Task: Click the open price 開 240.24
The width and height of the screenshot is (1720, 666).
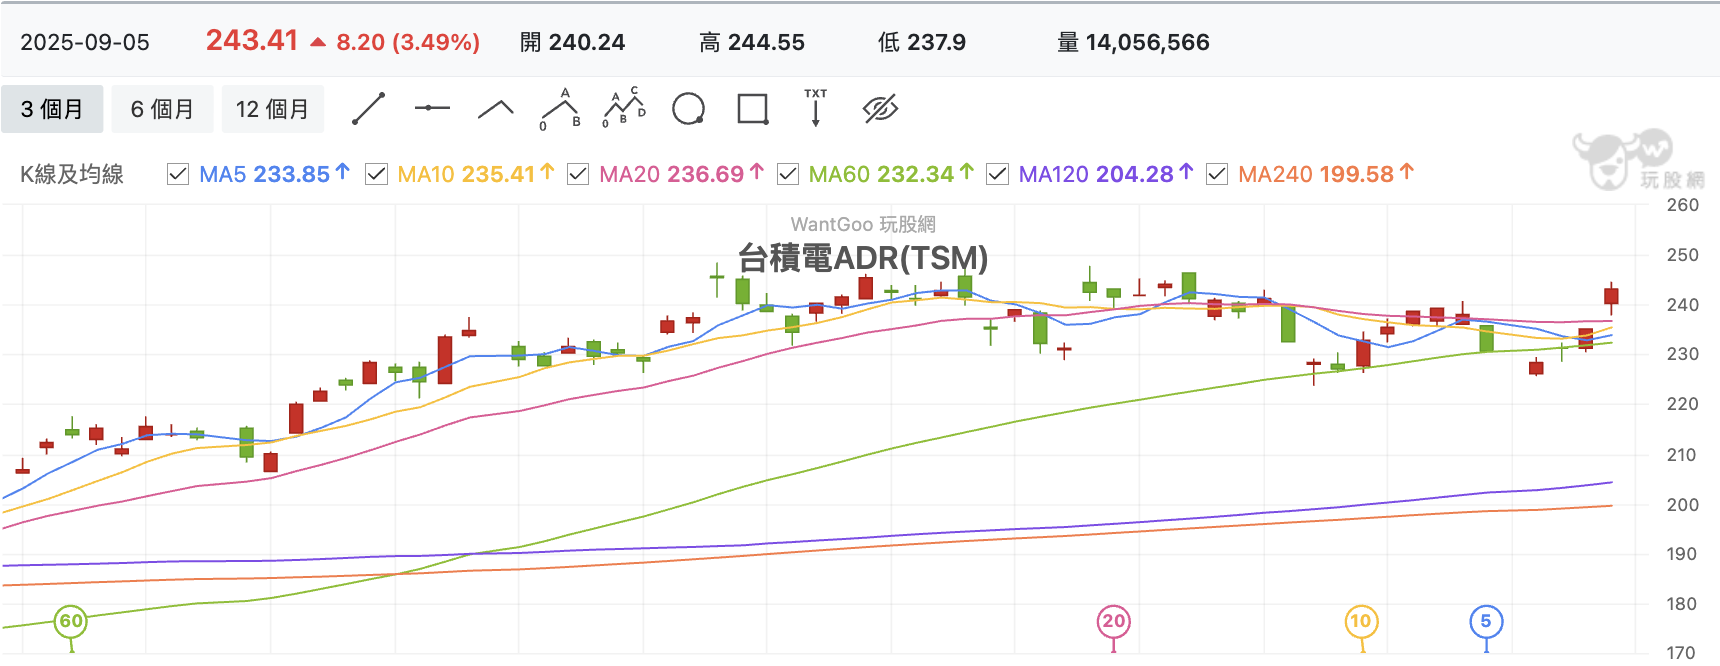Action: coord(572,42)
